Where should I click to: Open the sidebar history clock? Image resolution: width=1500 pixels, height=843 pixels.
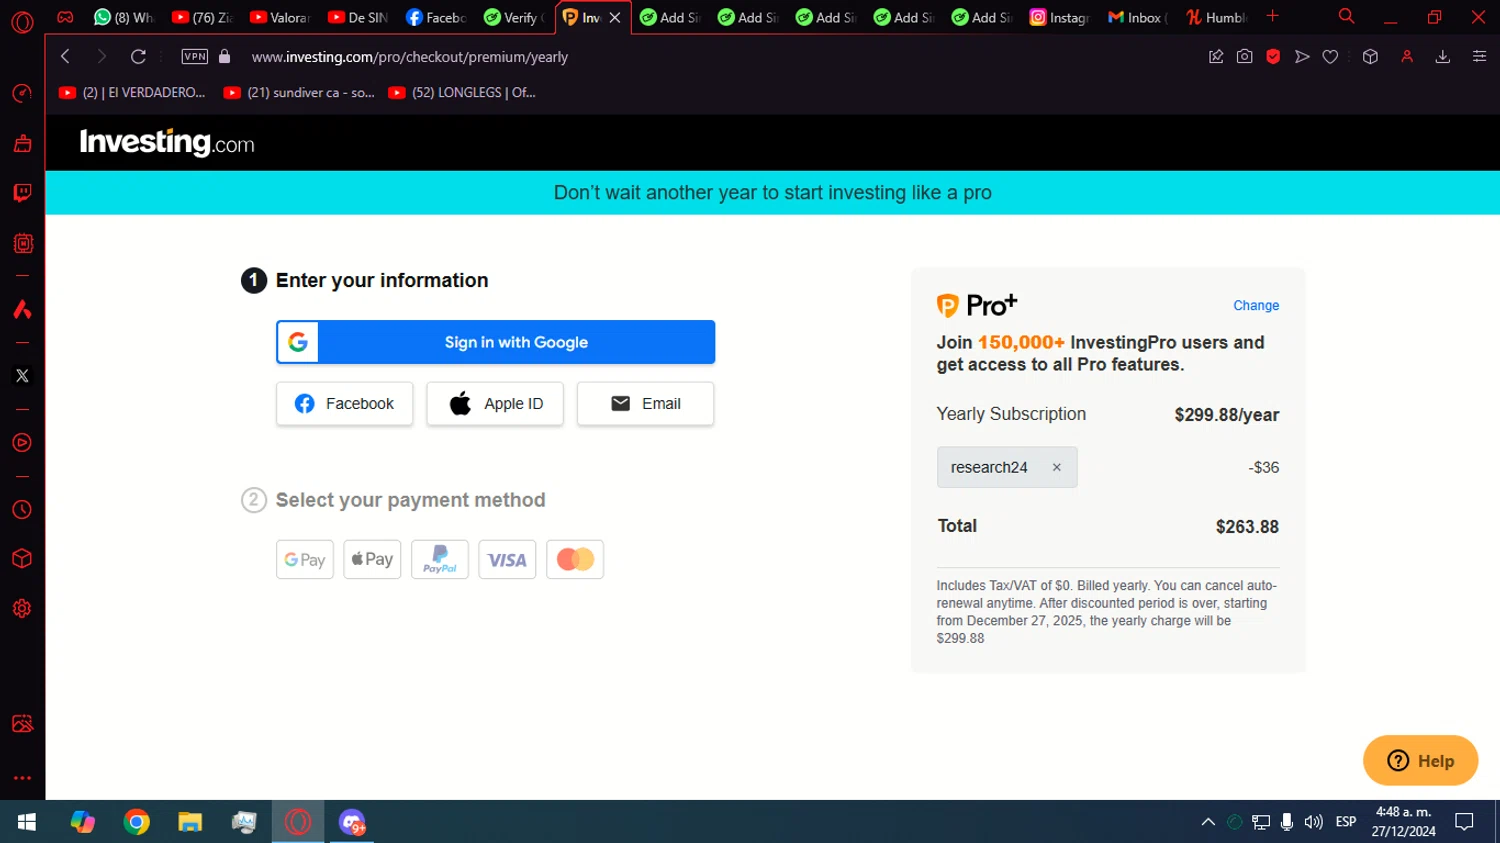point(22,510)
